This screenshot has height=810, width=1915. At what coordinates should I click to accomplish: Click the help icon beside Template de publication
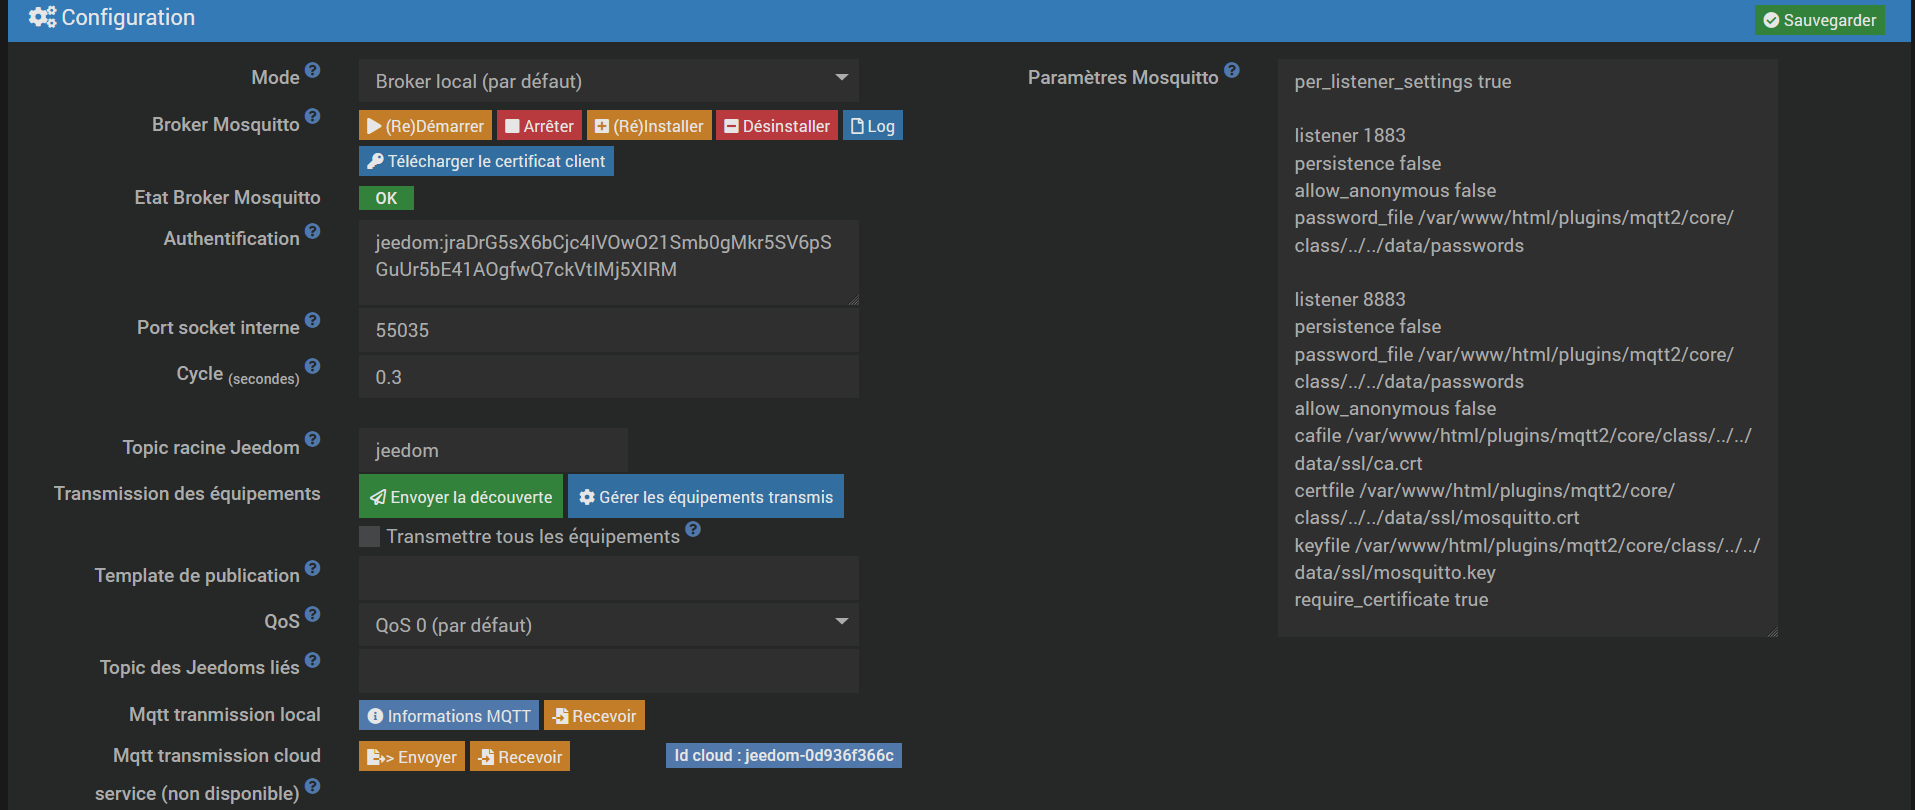click(x=312, y=569)
